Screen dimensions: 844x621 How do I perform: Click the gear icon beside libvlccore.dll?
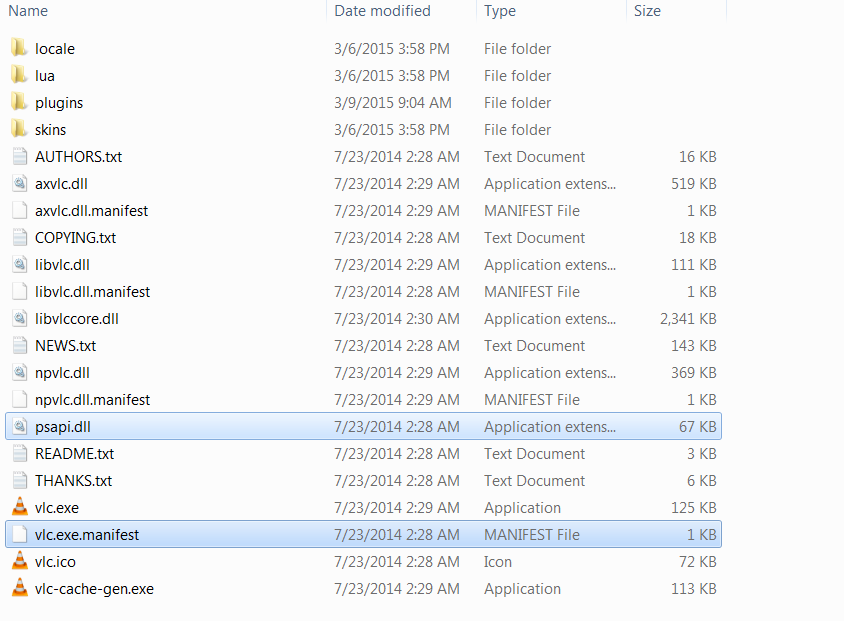19,319
